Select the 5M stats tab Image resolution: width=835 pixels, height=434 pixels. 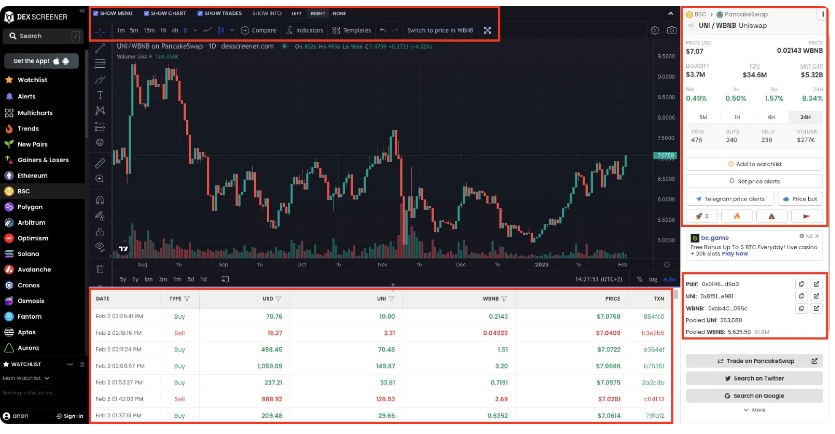(x=703, y=117)
